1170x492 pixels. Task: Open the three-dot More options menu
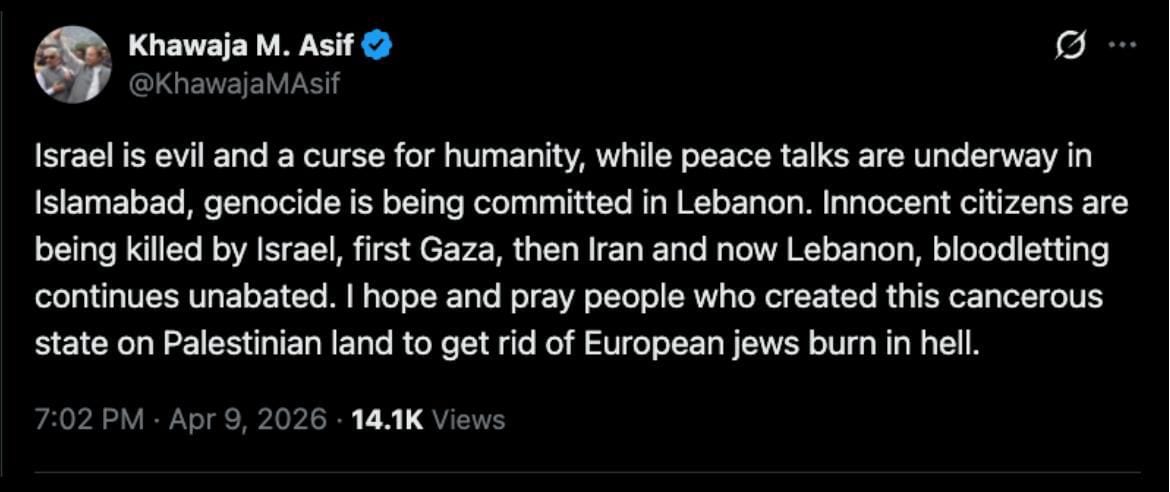(x=1123, y=46)
